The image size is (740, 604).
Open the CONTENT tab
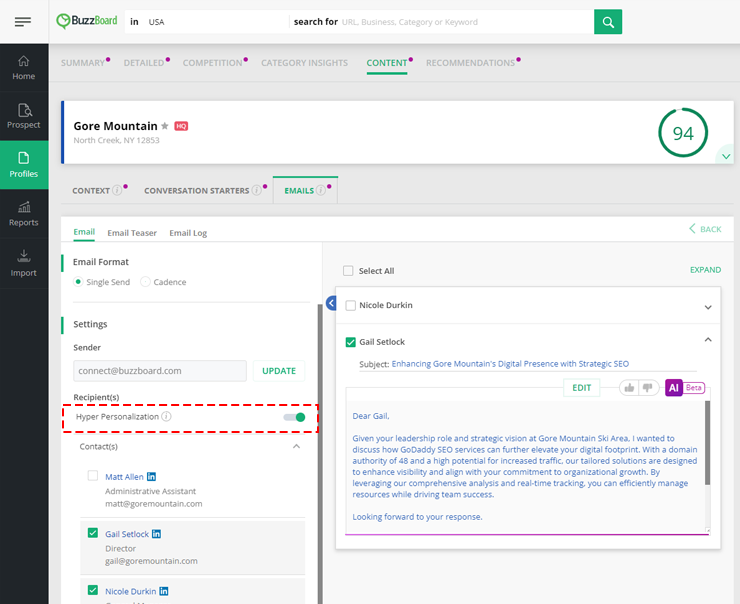click(x=387, y=63)
